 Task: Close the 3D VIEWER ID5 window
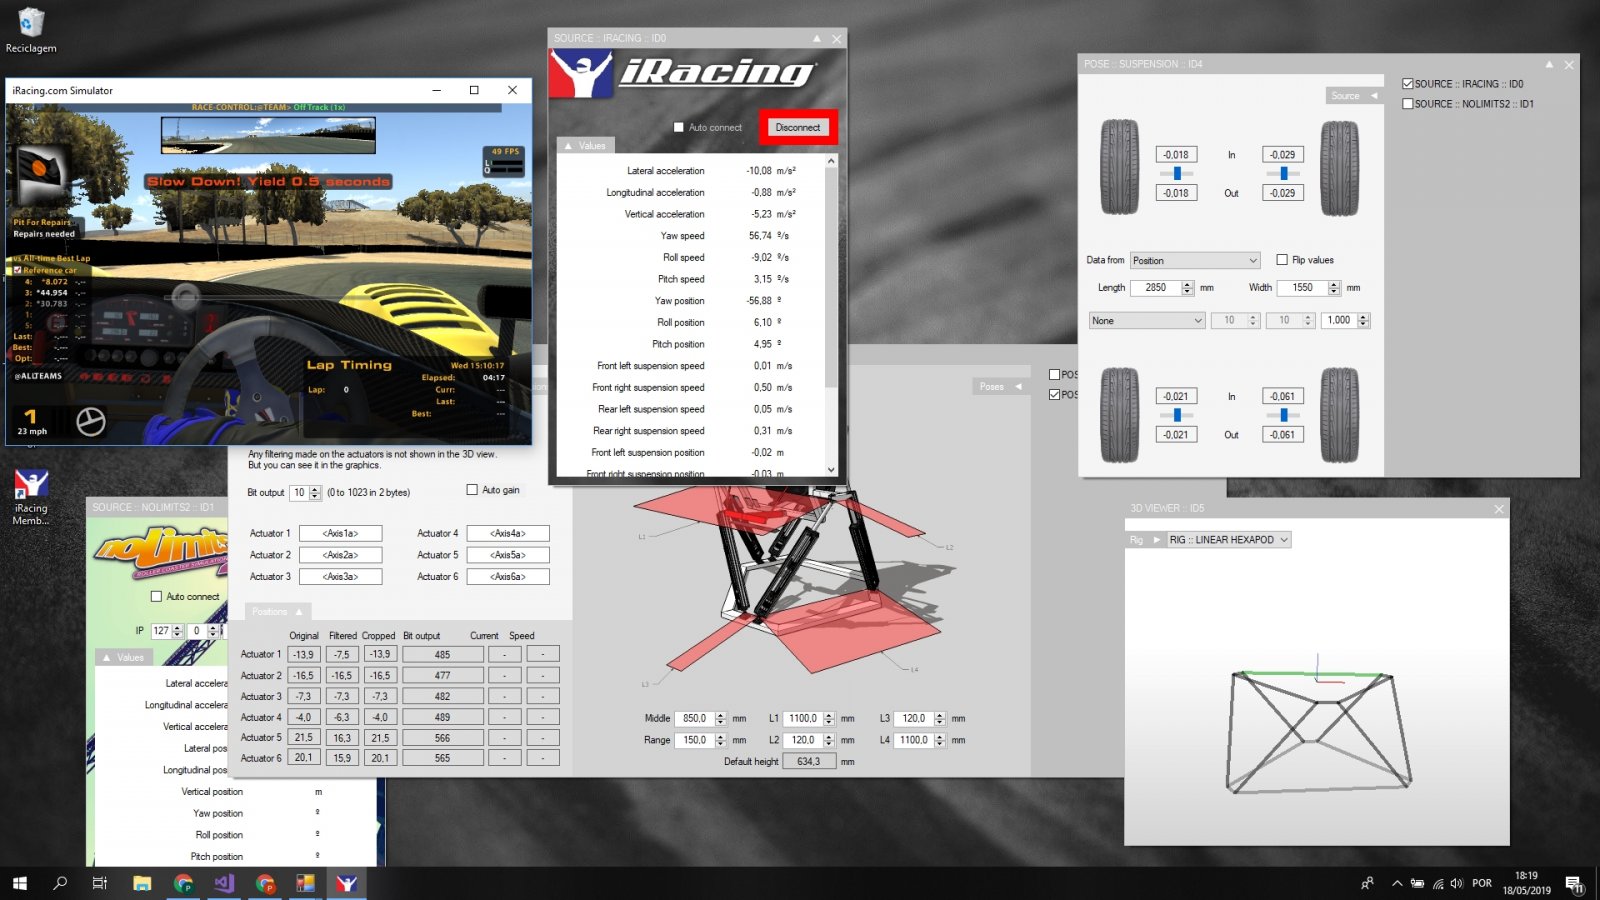coord(1498,509)
